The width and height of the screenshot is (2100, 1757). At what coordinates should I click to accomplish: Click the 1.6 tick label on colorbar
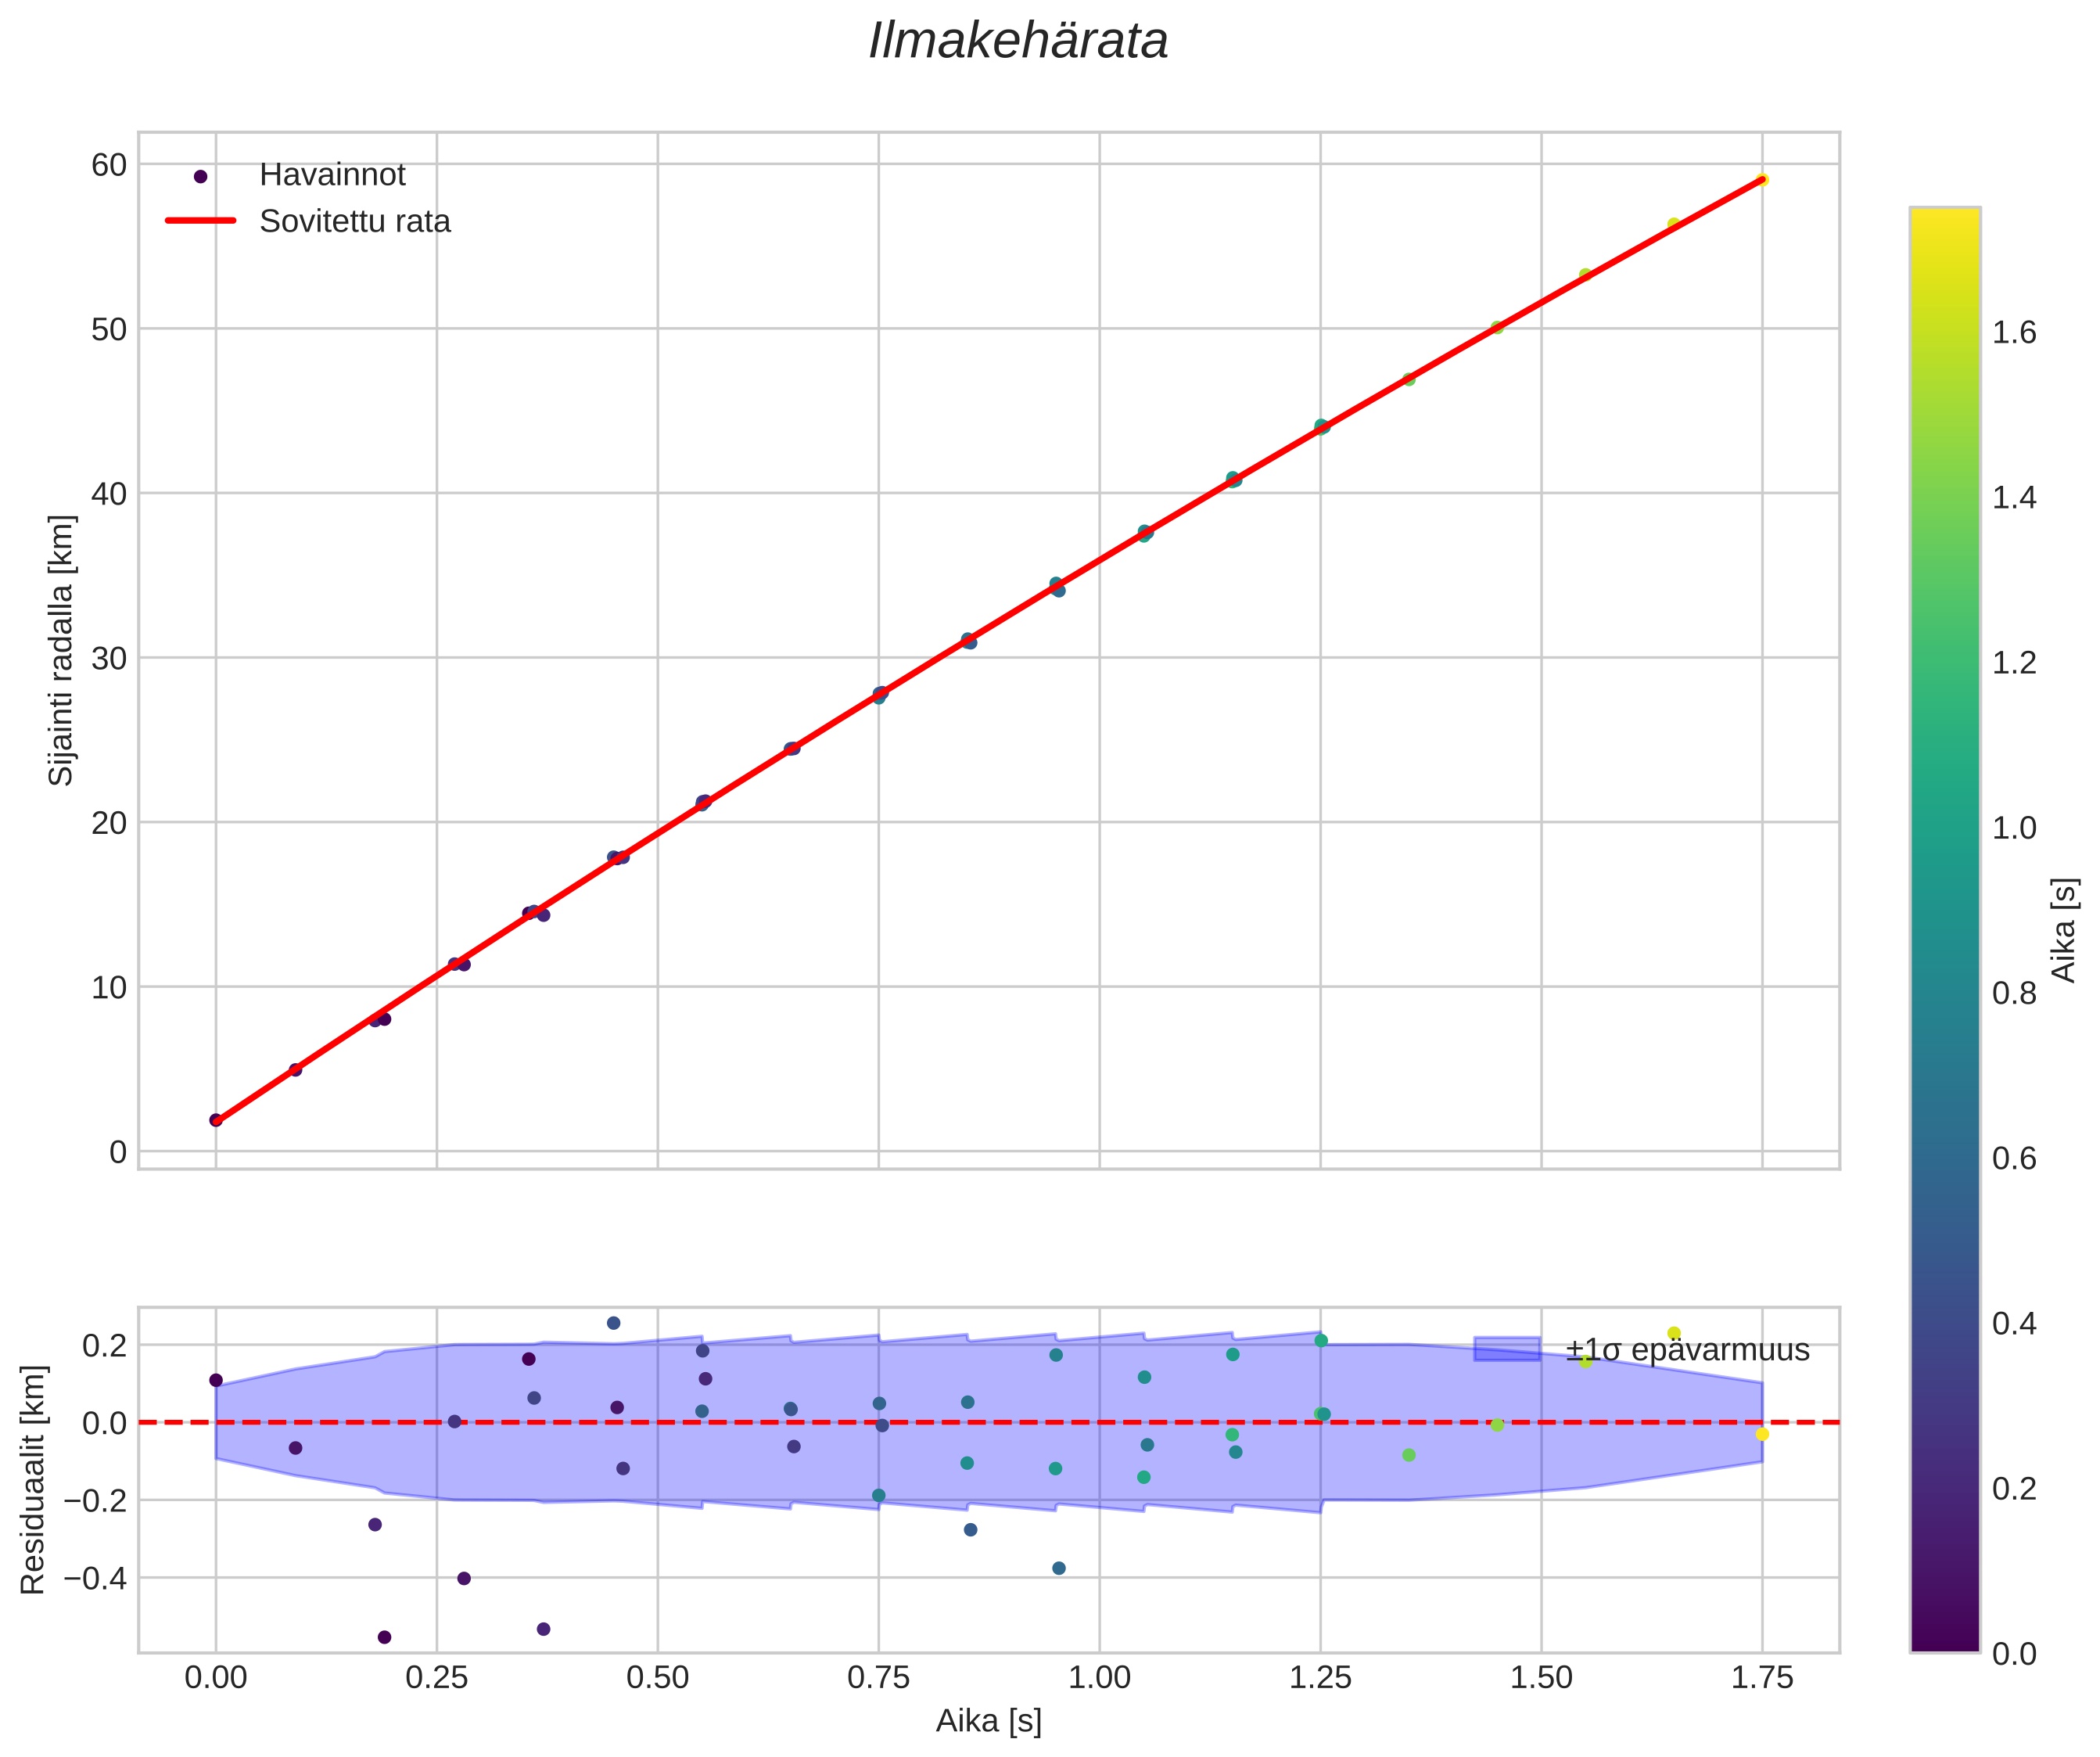[x=2014, y=333]
